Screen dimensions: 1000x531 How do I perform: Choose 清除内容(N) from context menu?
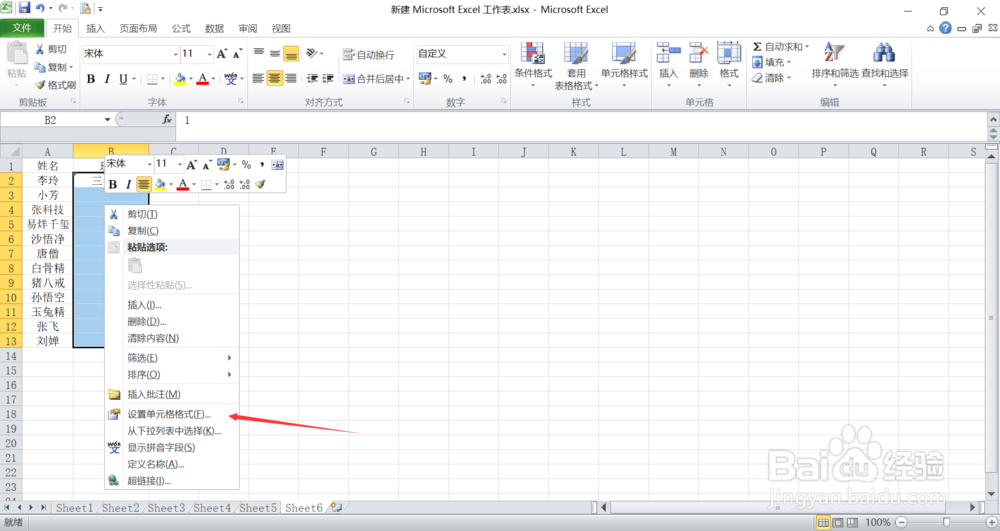click(172, 338)
